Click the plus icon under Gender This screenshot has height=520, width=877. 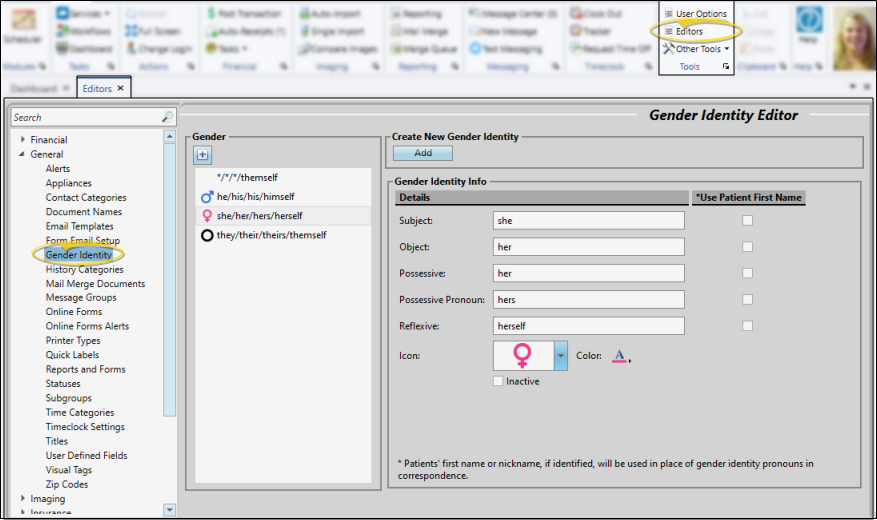[202, 155]
